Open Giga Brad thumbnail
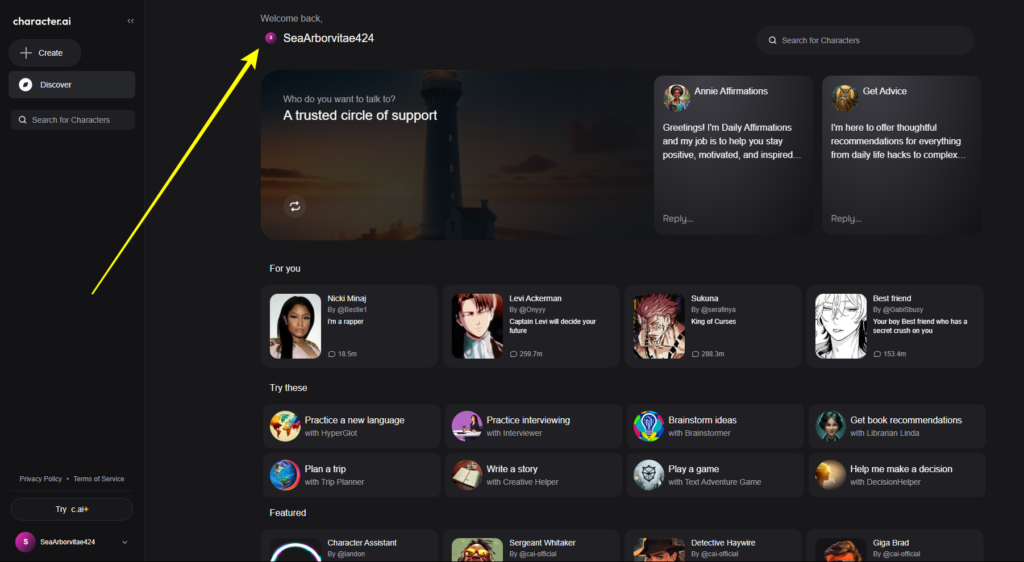 841,550
